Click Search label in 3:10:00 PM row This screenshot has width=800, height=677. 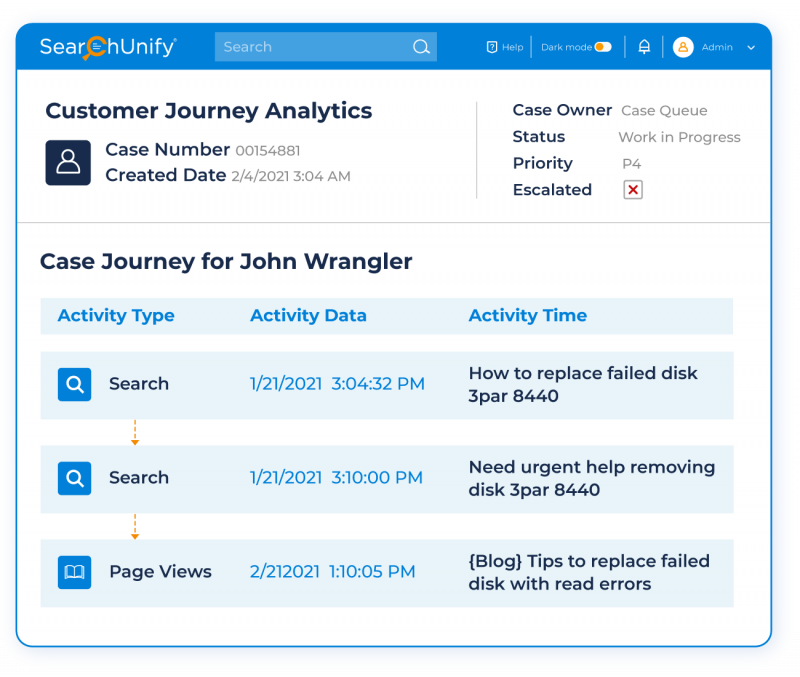coord(139,478)
